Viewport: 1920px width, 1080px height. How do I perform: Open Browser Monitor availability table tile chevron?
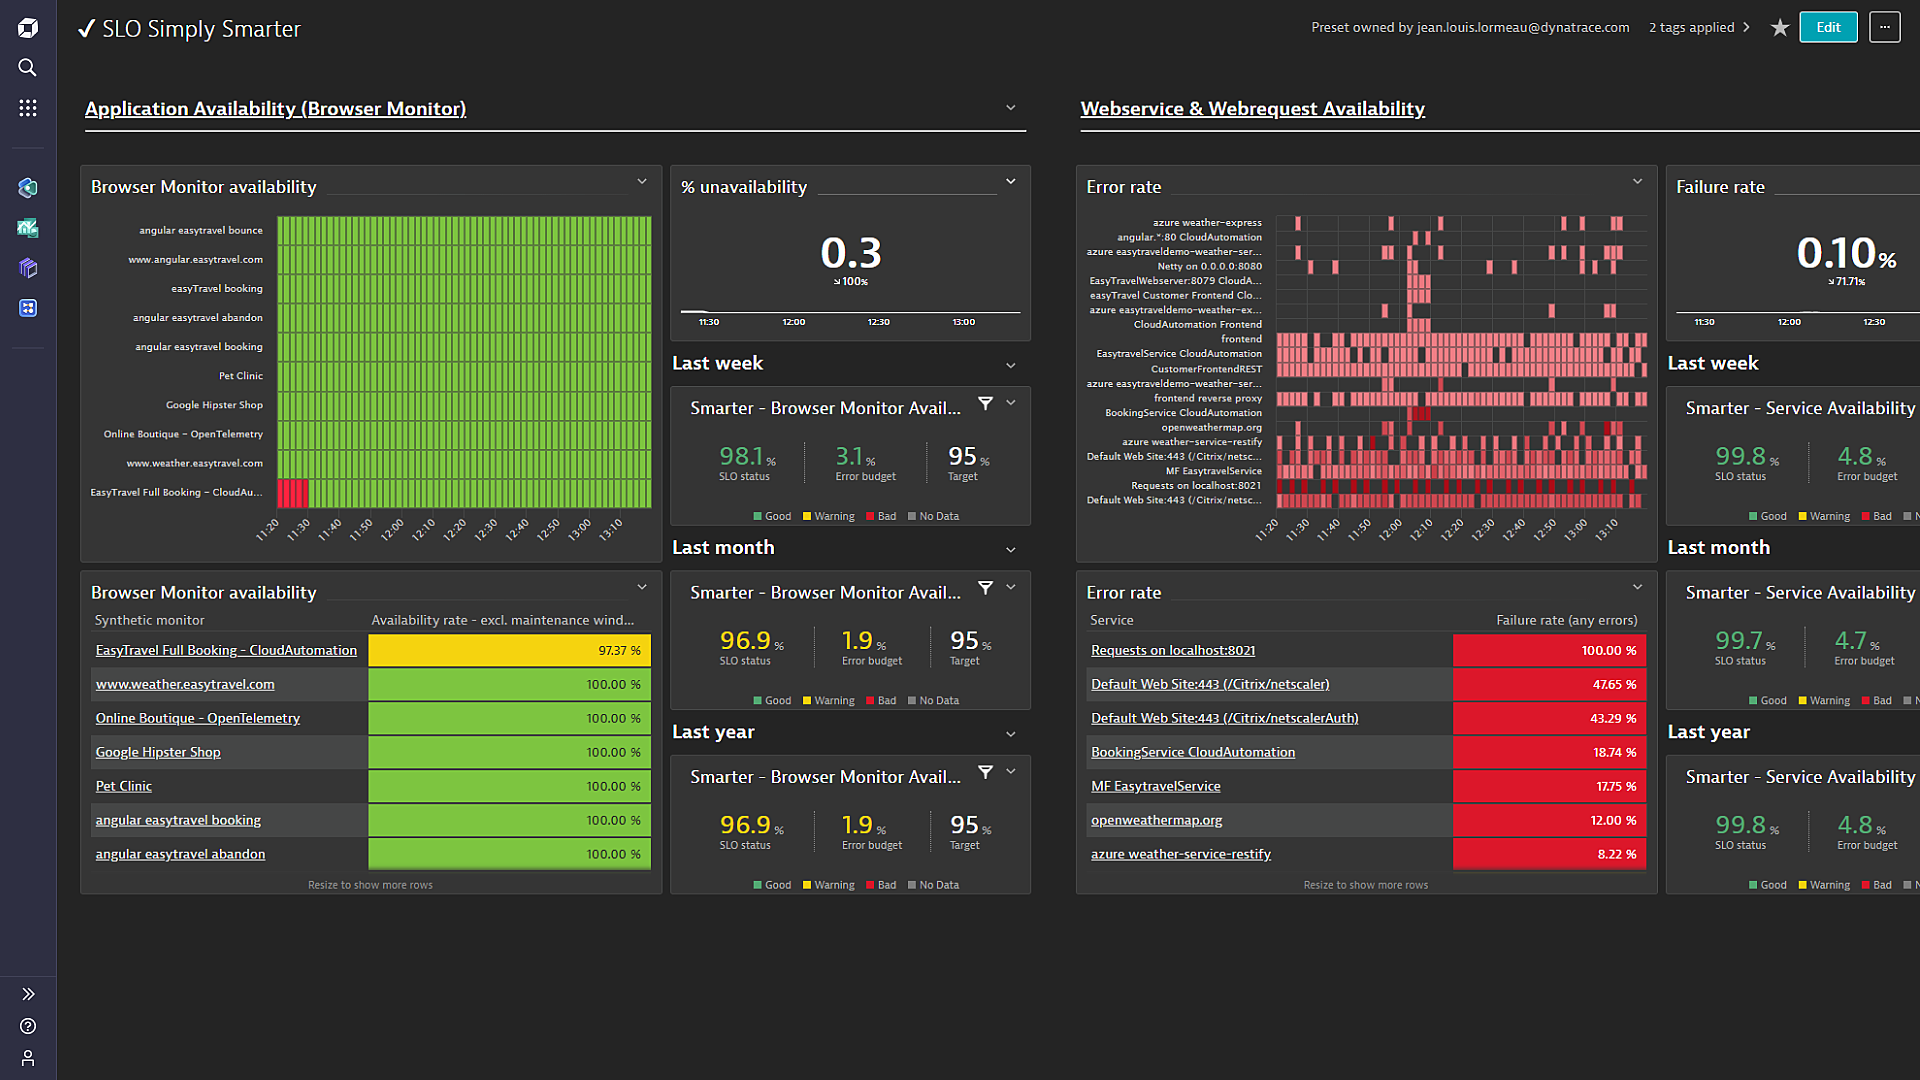pyautogui.click(x=642, y=587)
